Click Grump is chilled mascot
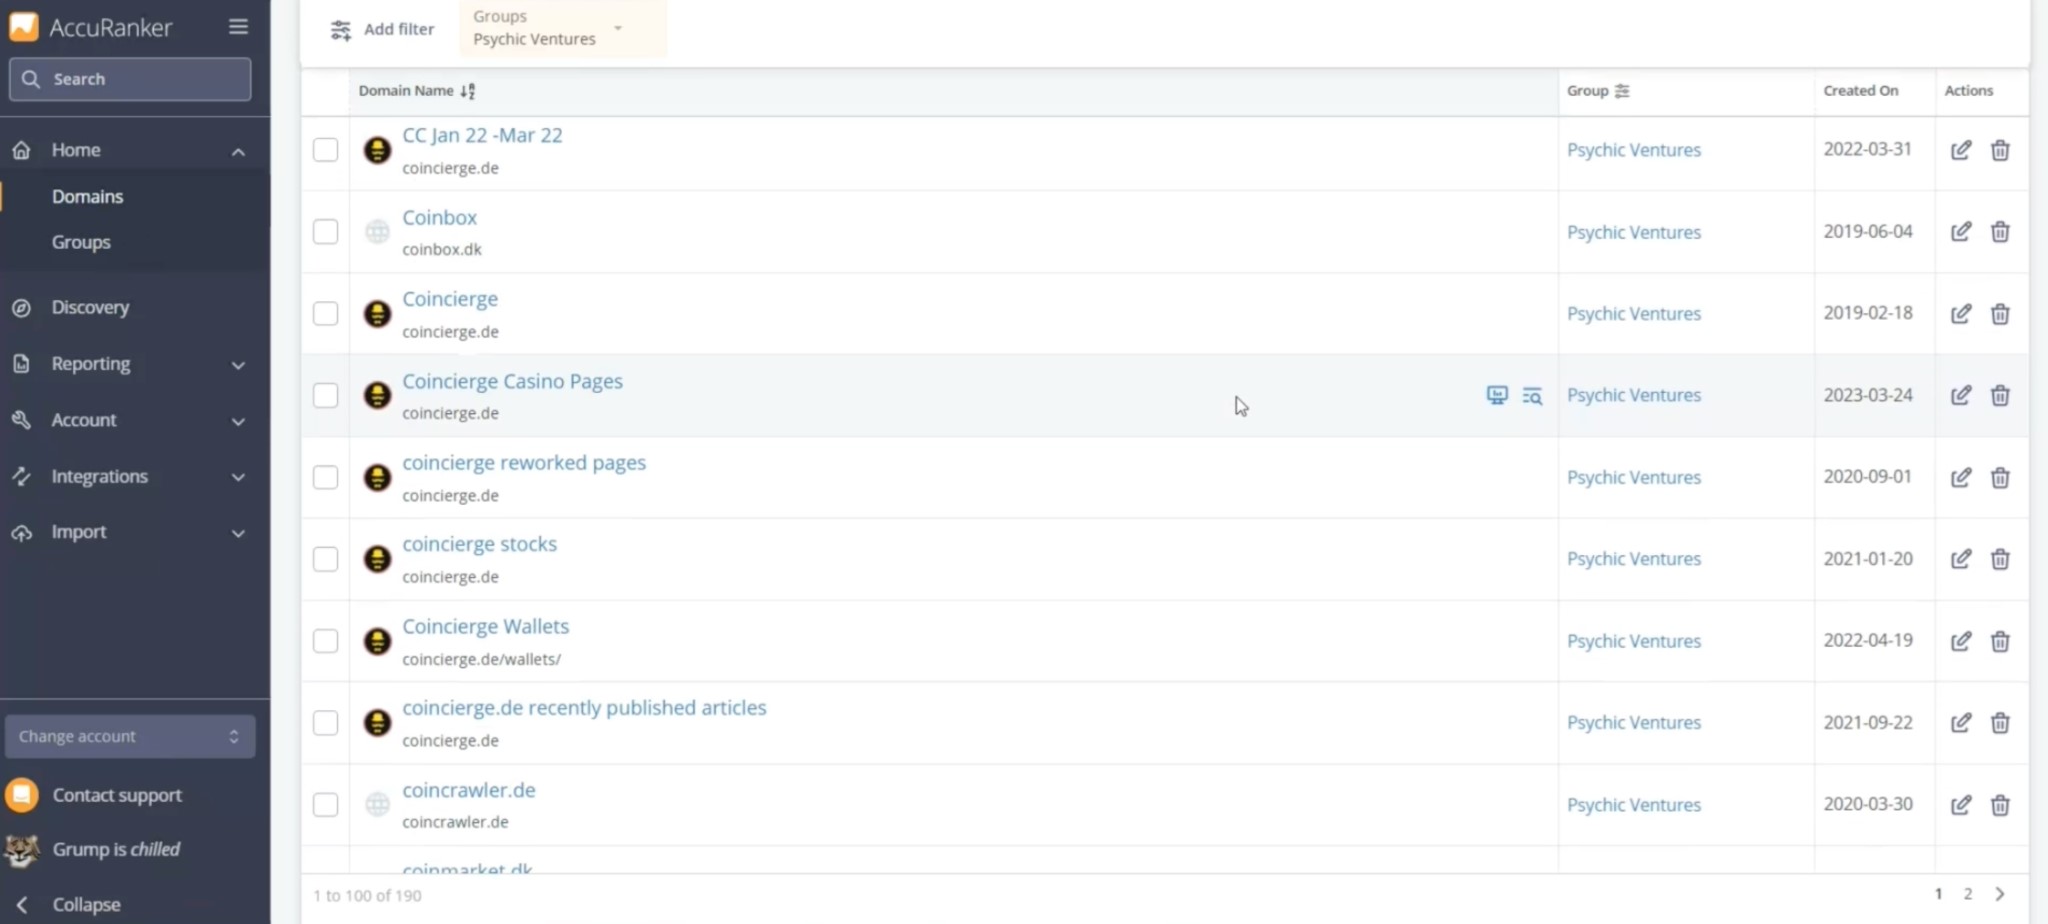The image size is (2048, 924). 22,850
